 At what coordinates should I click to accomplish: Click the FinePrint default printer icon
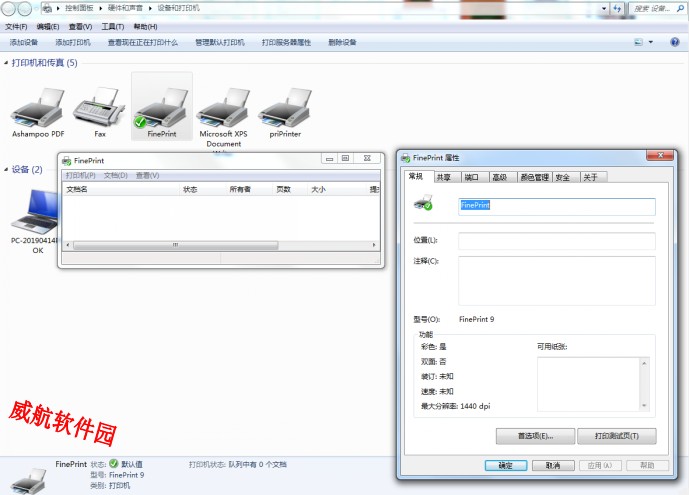[160, 105]
